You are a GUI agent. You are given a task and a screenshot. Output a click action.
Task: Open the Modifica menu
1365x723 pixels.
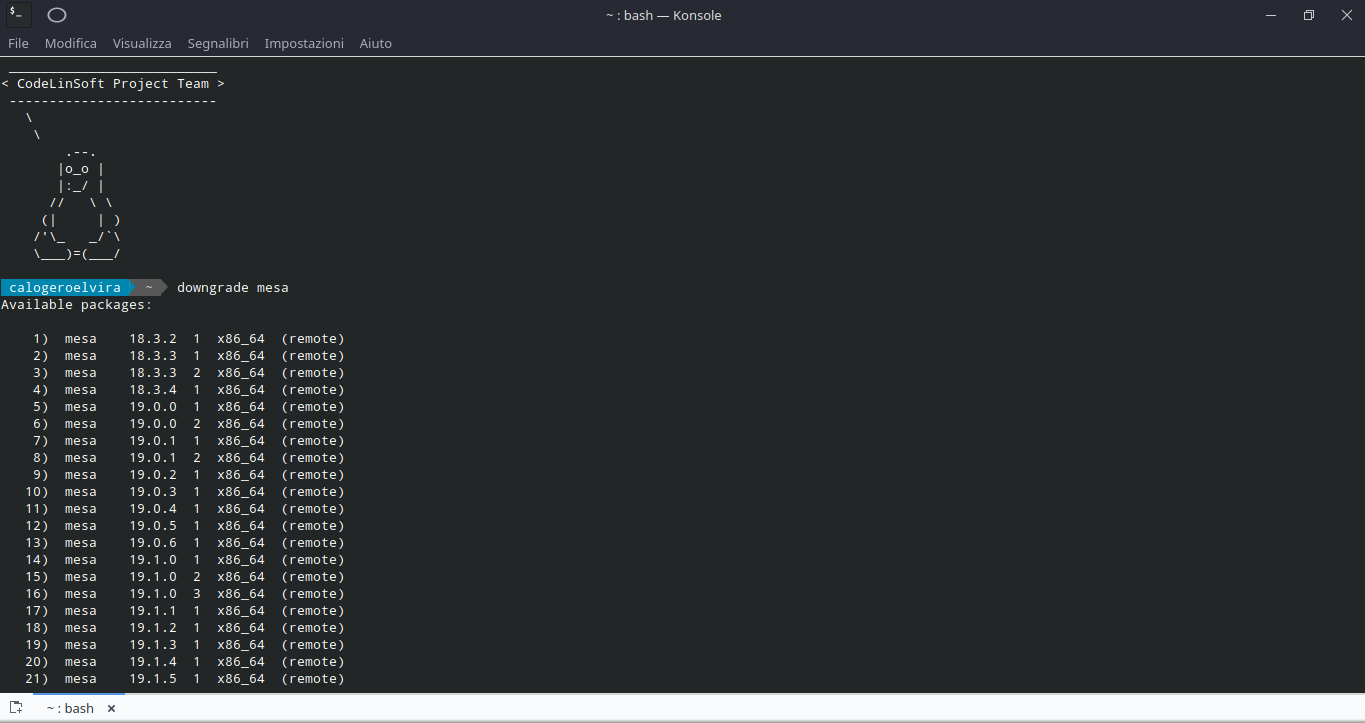[x=71, y=43]
